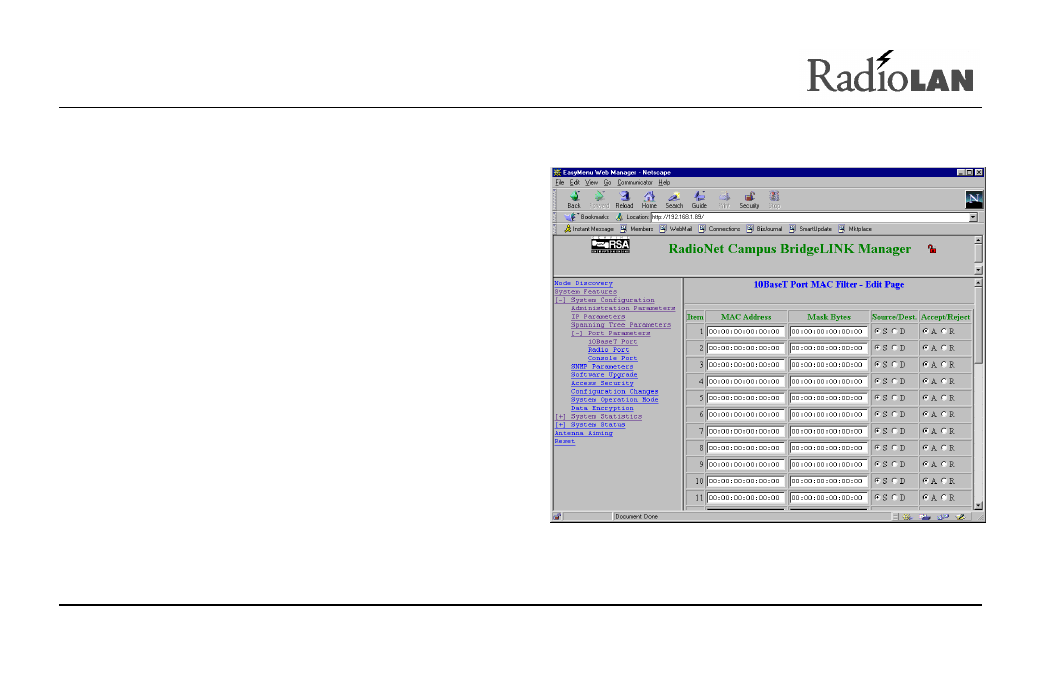This screenshot has height=673, width=1040.
Task: Click Mask Bytes field for item 8
Action: pyautogui.click(x=828, y=448)
